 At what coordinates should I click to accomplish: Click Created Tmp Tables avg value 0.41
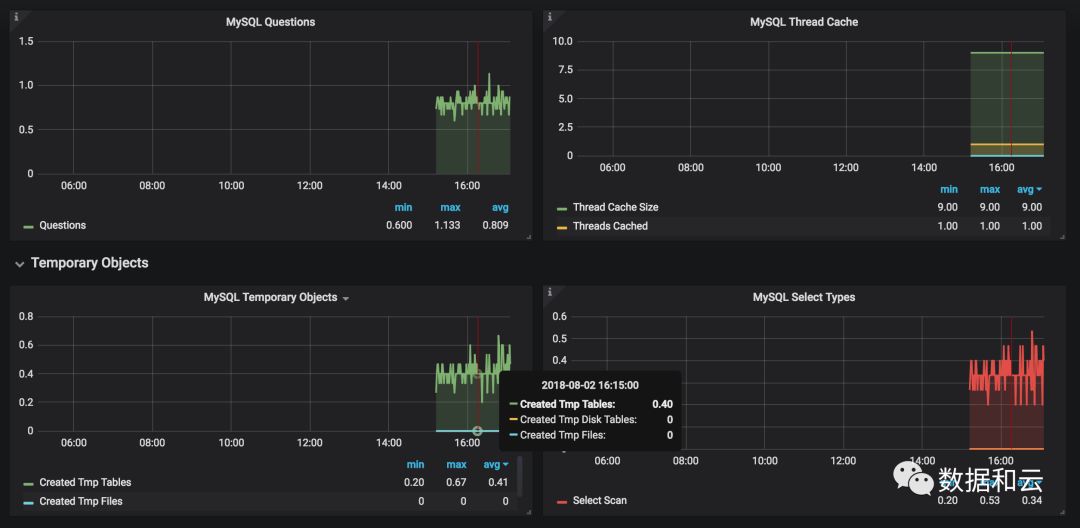coord(498,483)
